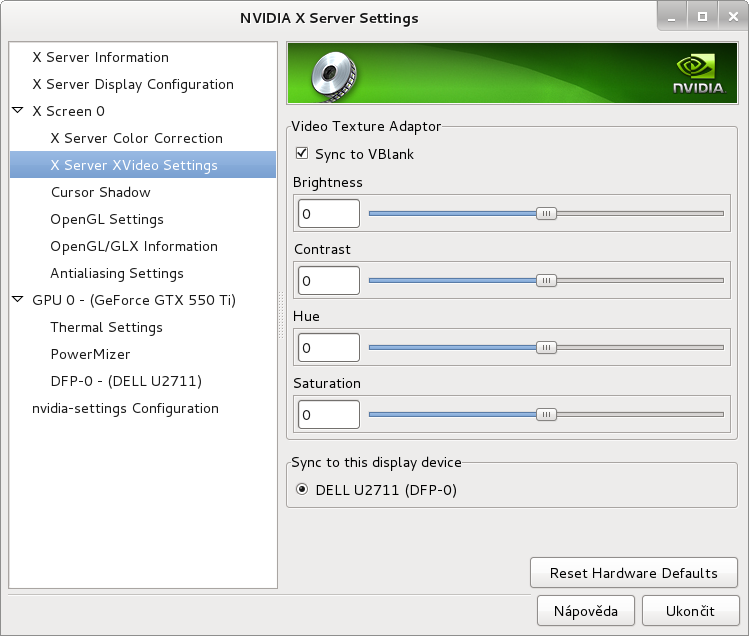Click the Saturation value field
Screen dimensions: 749x636
(x=329, y=414)
